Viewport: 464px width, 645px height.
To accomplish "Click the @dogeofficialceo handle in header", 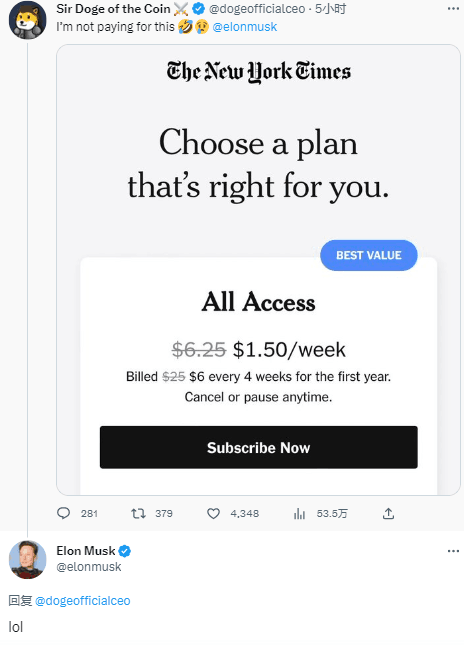I will [257, 9].
